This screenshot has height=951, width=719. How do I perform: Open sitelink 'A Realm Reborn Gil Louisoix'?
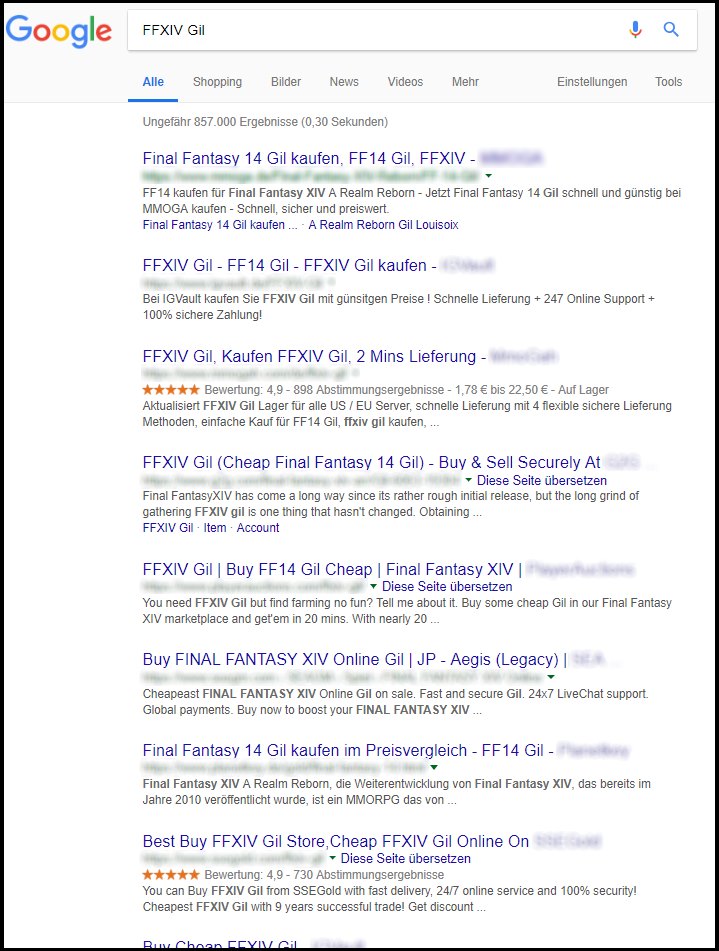(x=383, y=224)
